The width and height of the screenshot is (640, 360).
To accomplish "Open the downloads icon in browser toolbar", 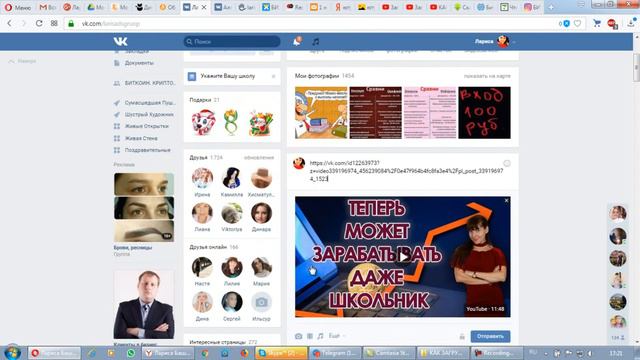I will coord(631,23).
